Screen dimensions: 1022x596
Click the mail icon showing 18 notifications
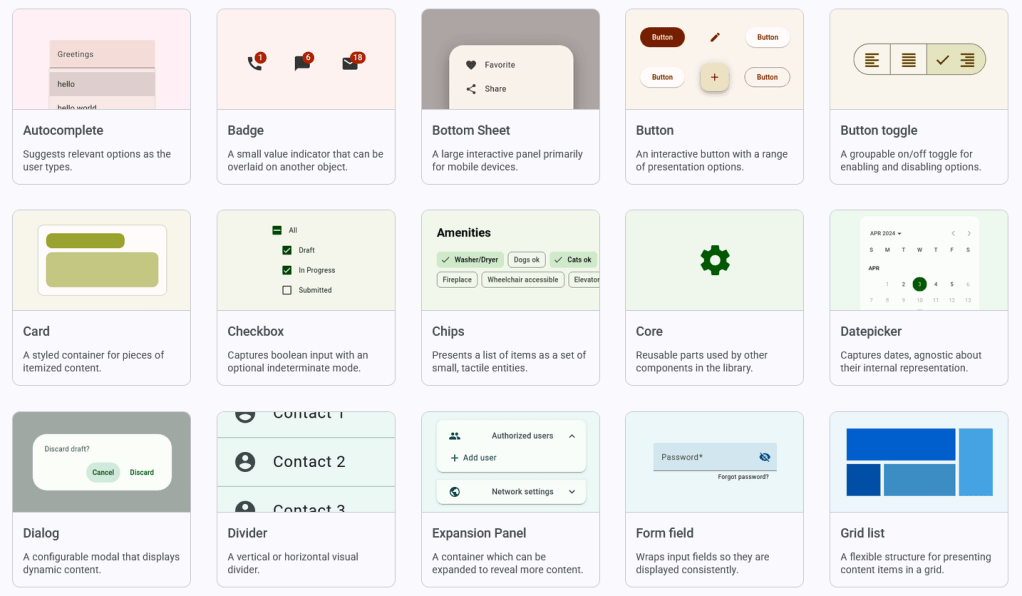350,63
